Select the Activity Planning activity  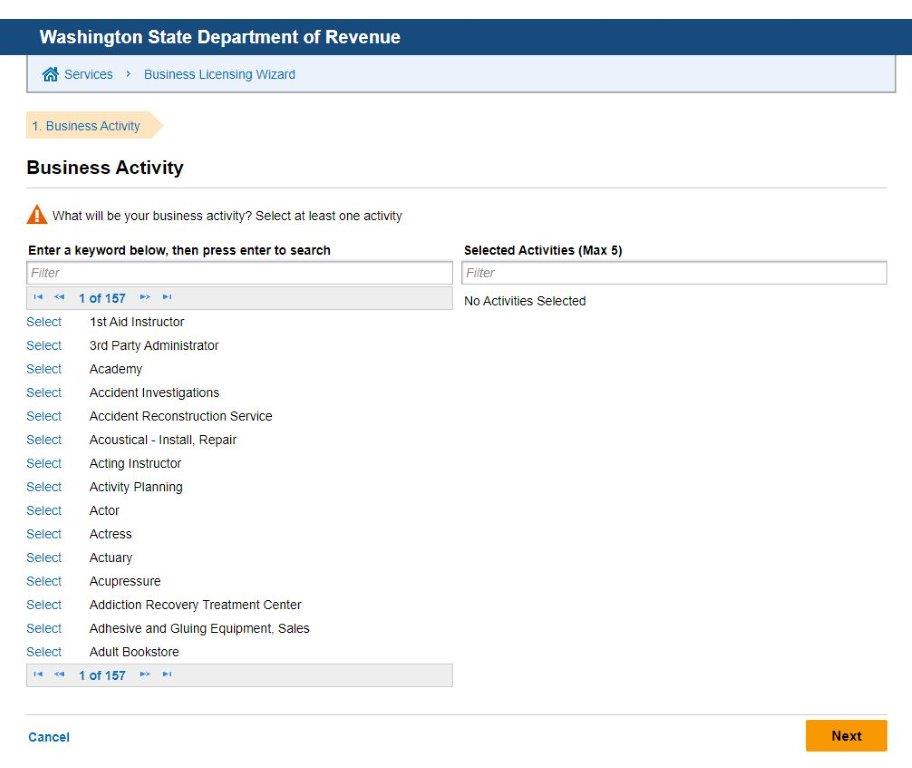point(44,487)
